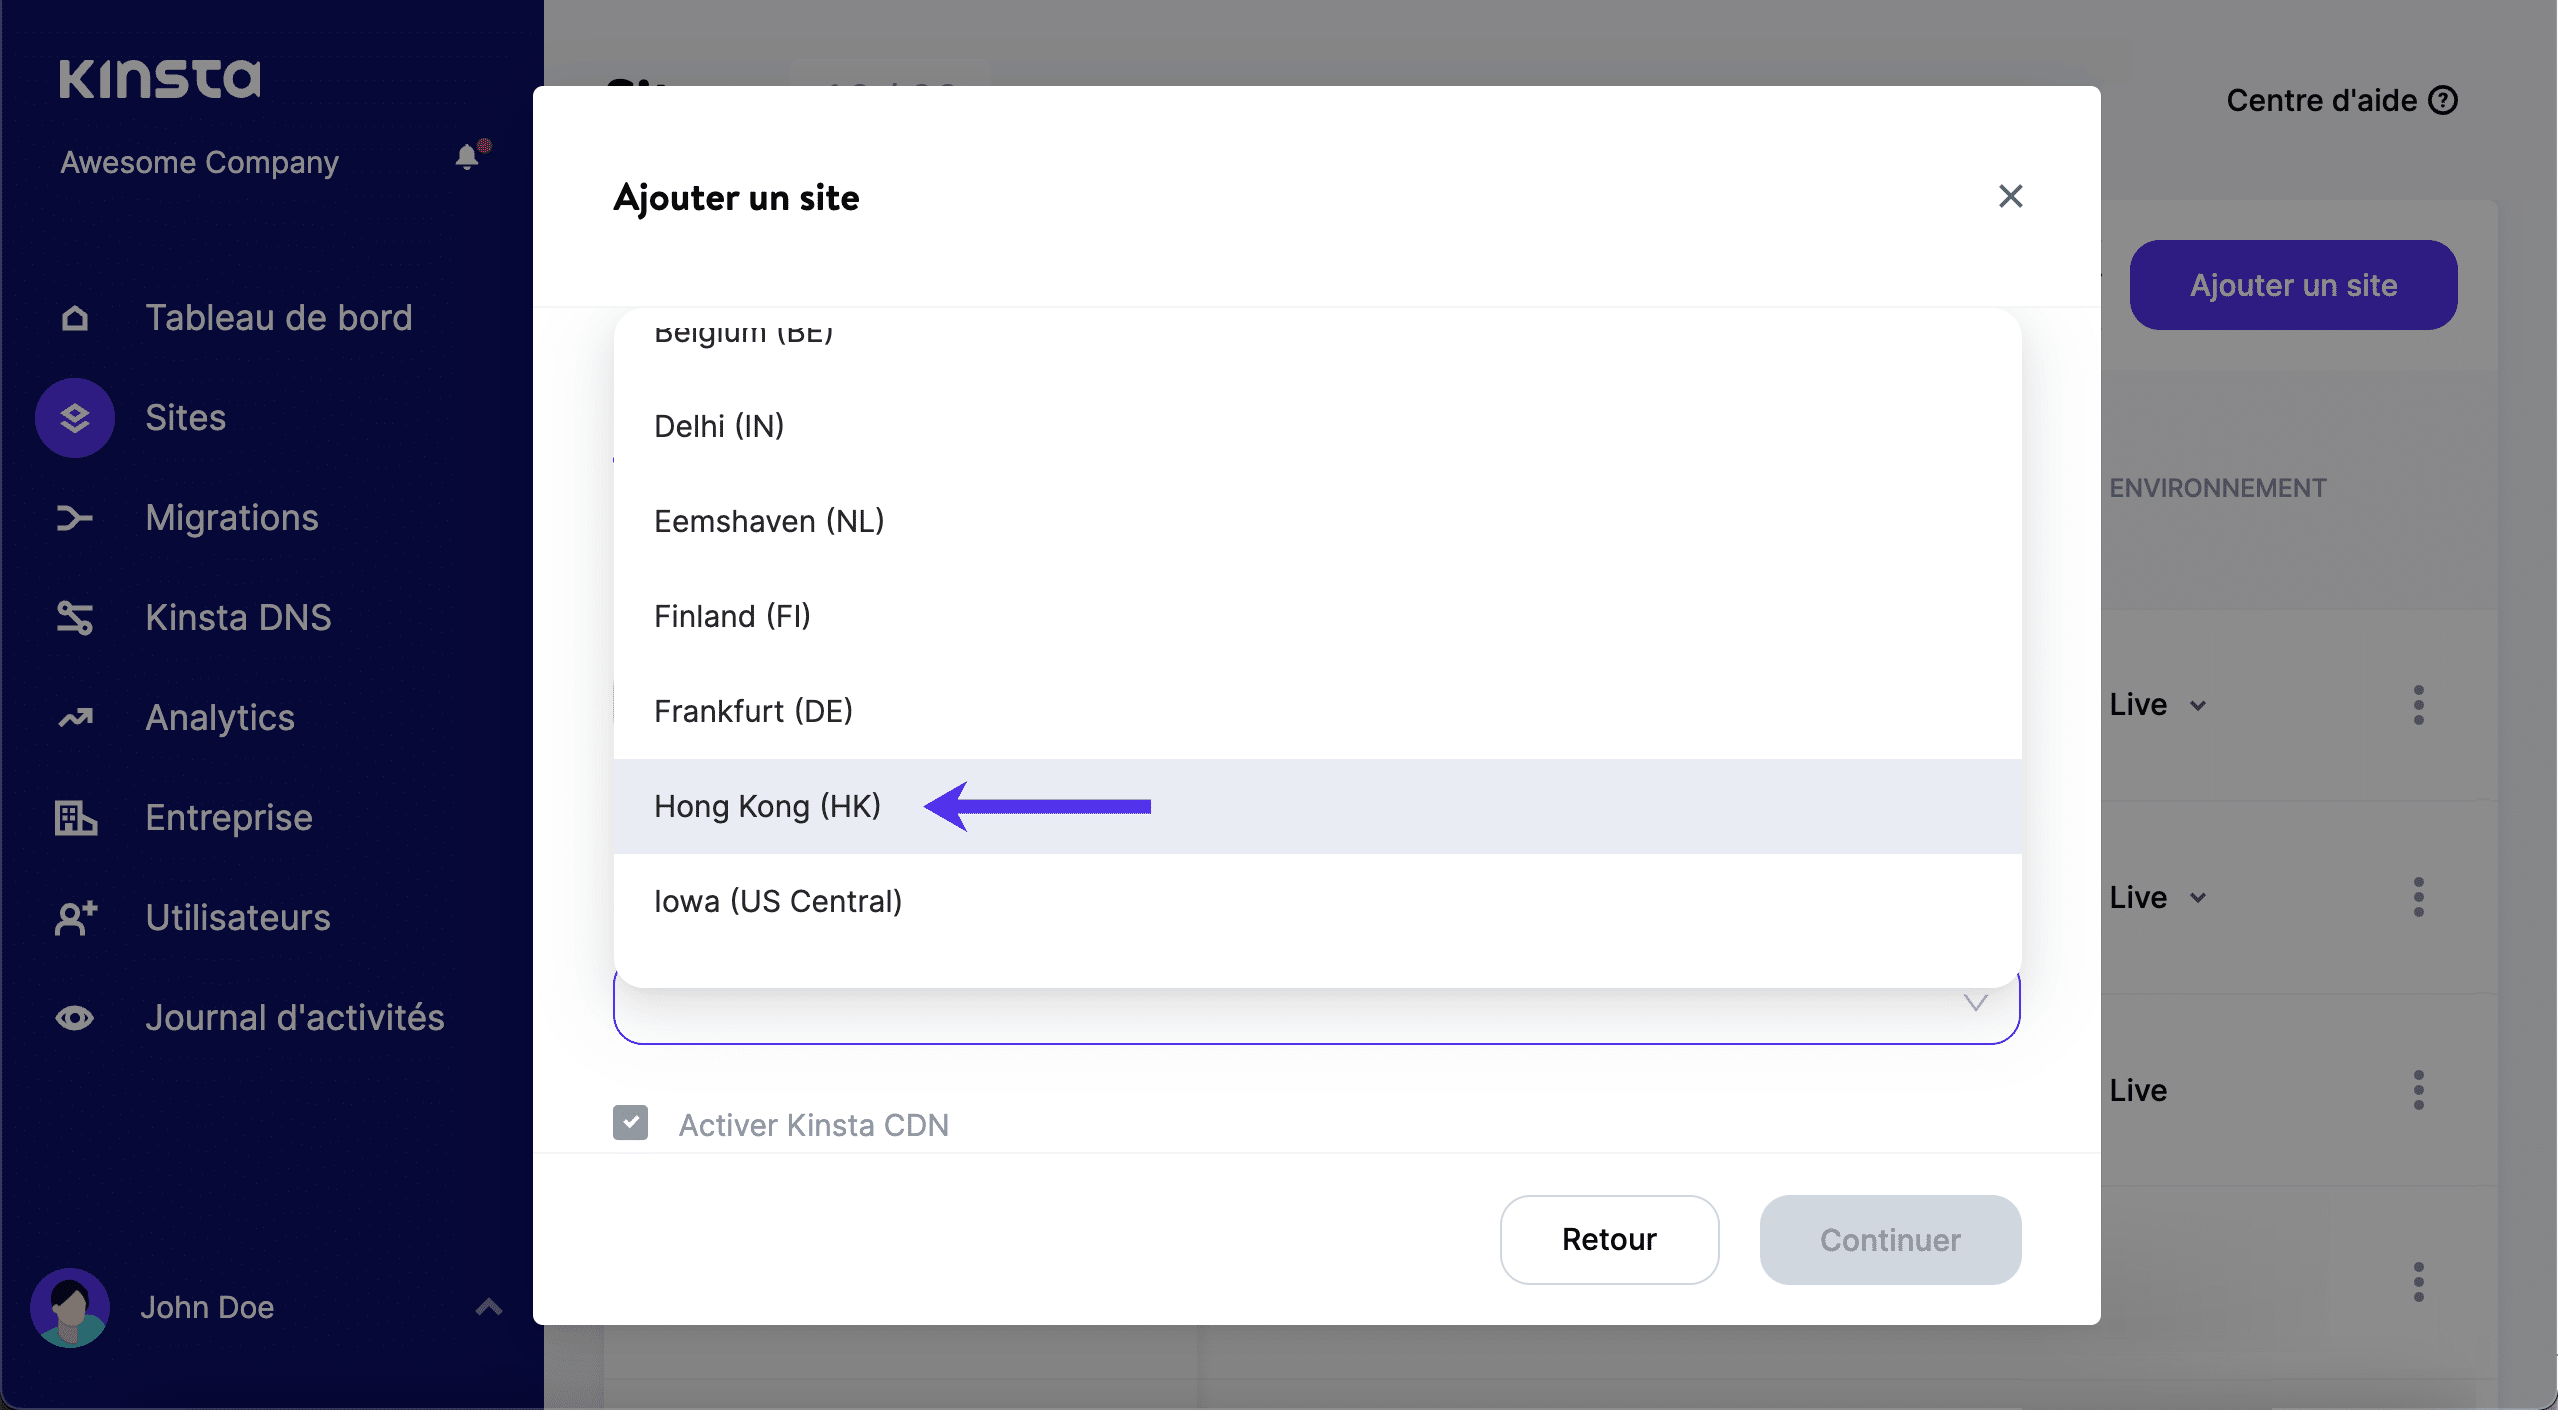Open the Tableau de bord home icon
2558x1410 pixels.
[x=75, y=318]
